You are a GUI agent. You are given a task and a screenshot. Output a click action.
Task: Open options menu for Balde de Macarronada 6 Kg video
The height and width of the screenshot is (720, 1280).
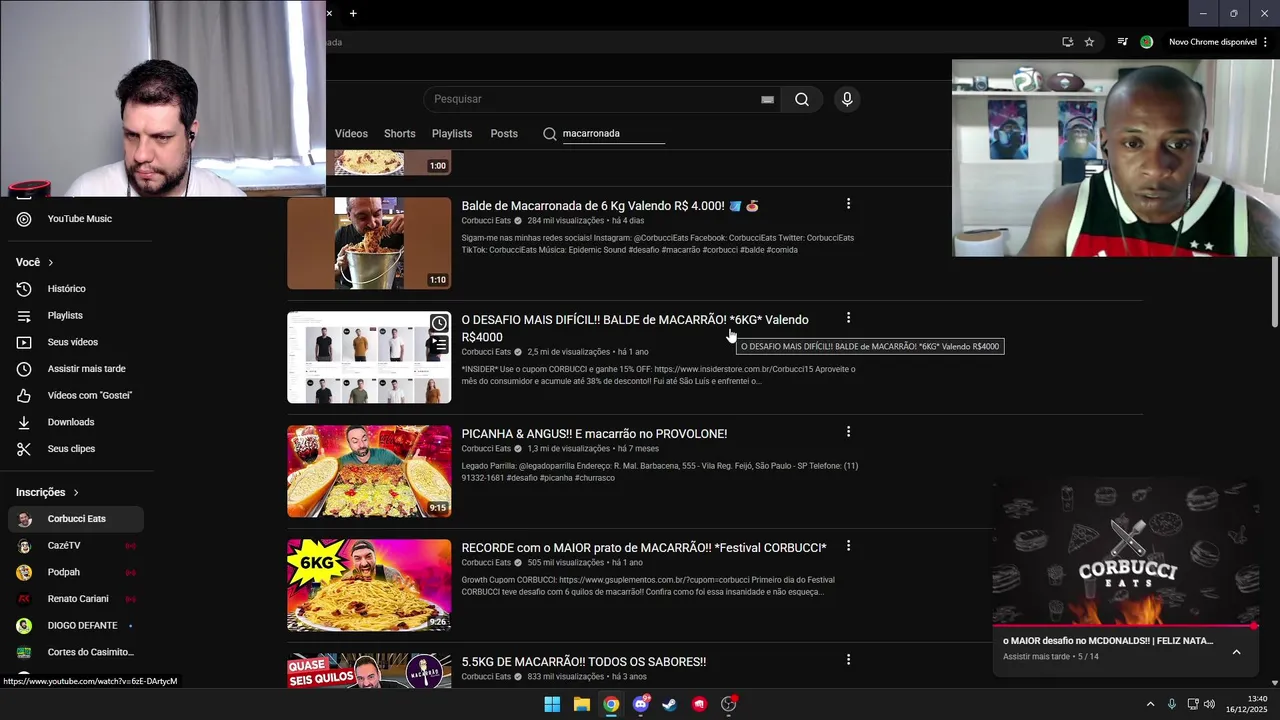tap(848, 204)
